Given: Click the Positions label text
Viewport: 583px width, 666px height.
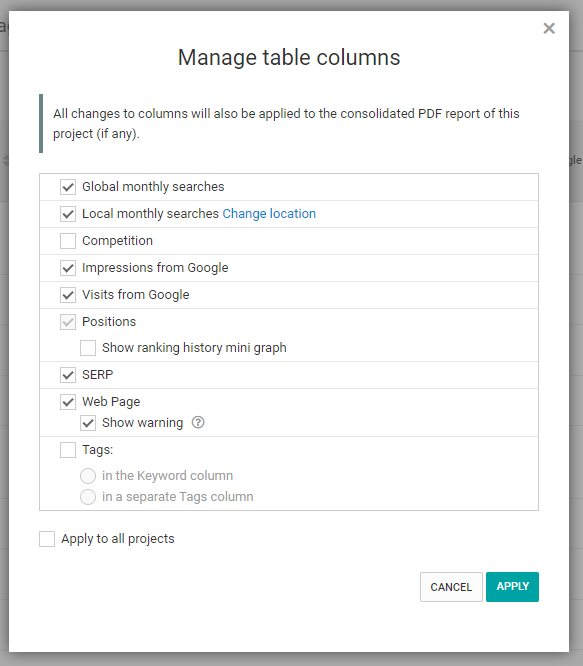Looking at the screenshot, I should point(109,322).
